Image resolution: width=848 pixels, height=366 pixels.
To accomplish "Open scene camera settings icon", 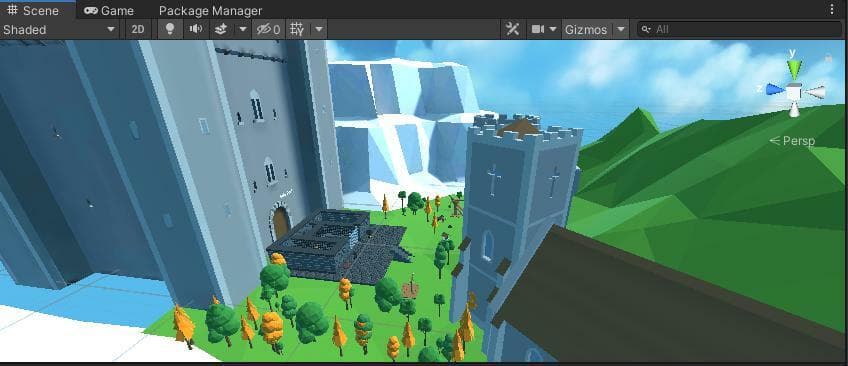I will [x=538, y=29].
